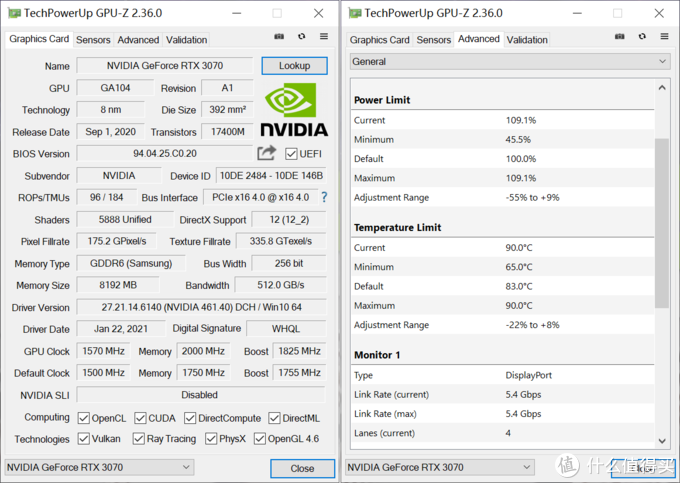Click GPU-Z app icon in left title bar
The image size is (680, 483).
pyautogui.click(x=14, y=13)
